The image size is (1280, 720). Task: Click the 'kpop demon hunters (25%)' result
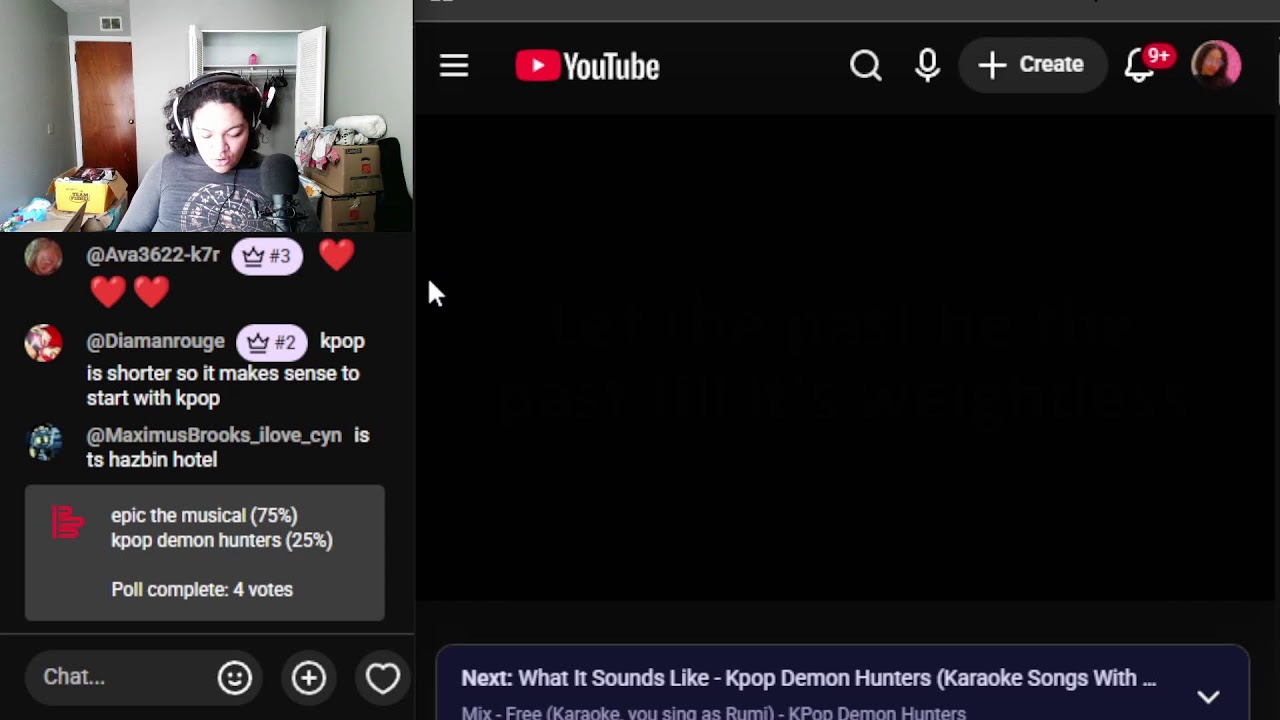(221, 540)
